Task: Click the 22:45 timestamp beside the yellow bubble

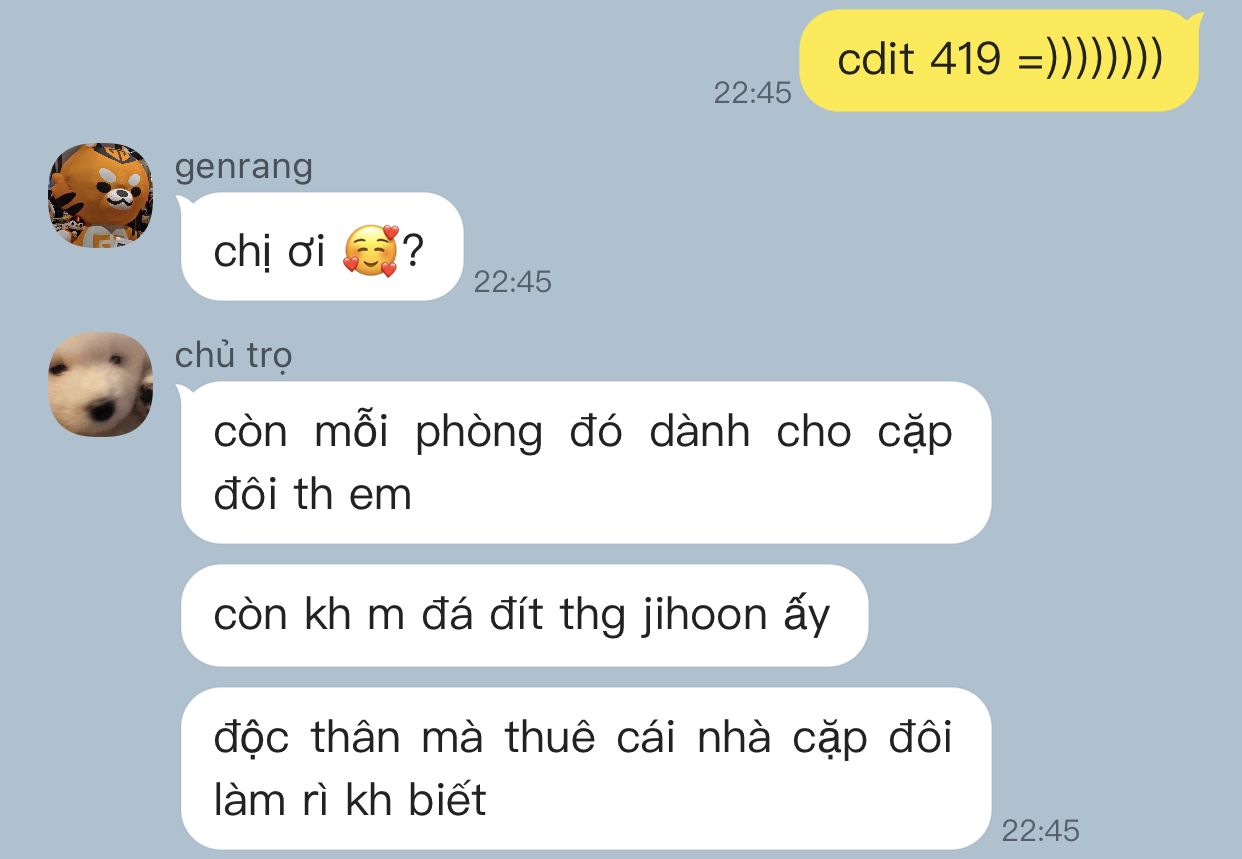Action: (752, 93)
